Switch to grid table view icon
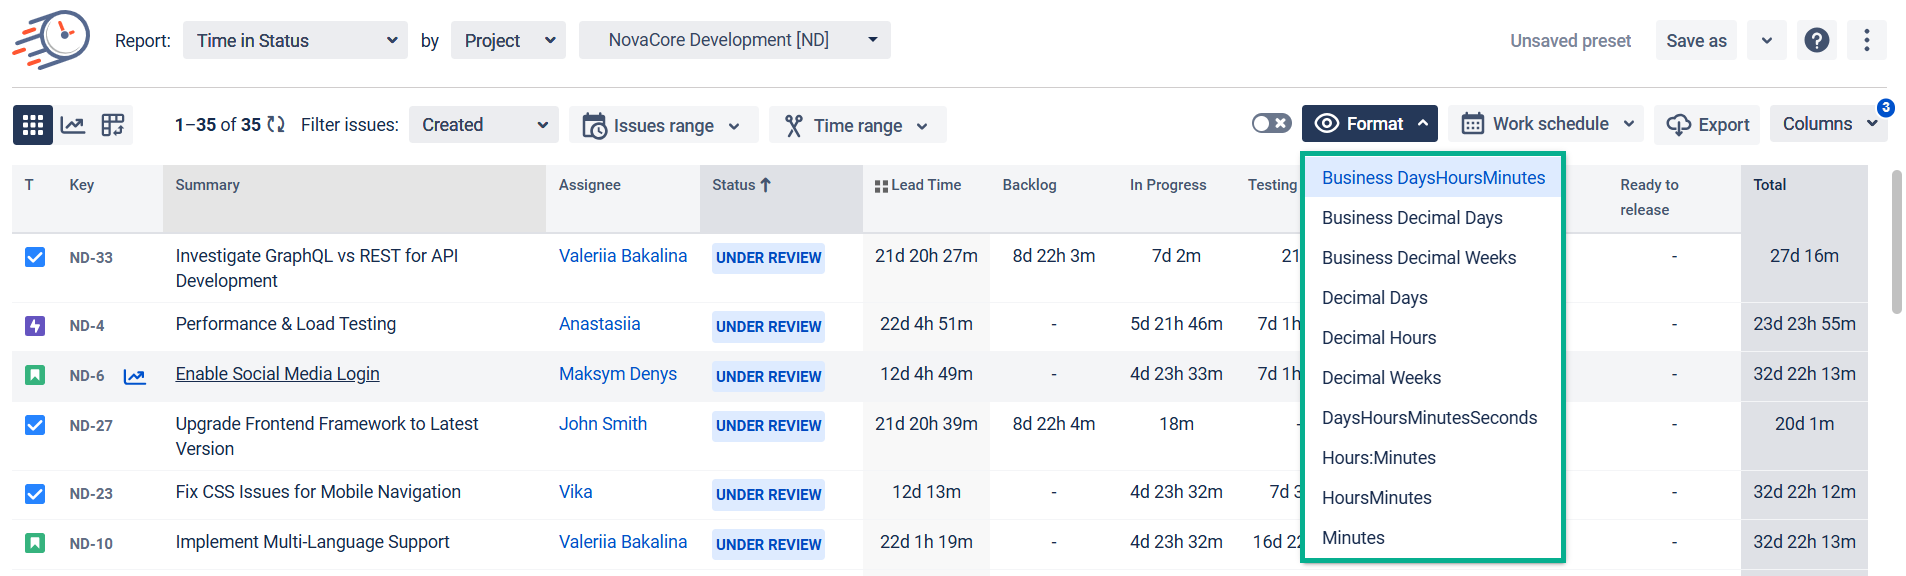 pos(33,125)
